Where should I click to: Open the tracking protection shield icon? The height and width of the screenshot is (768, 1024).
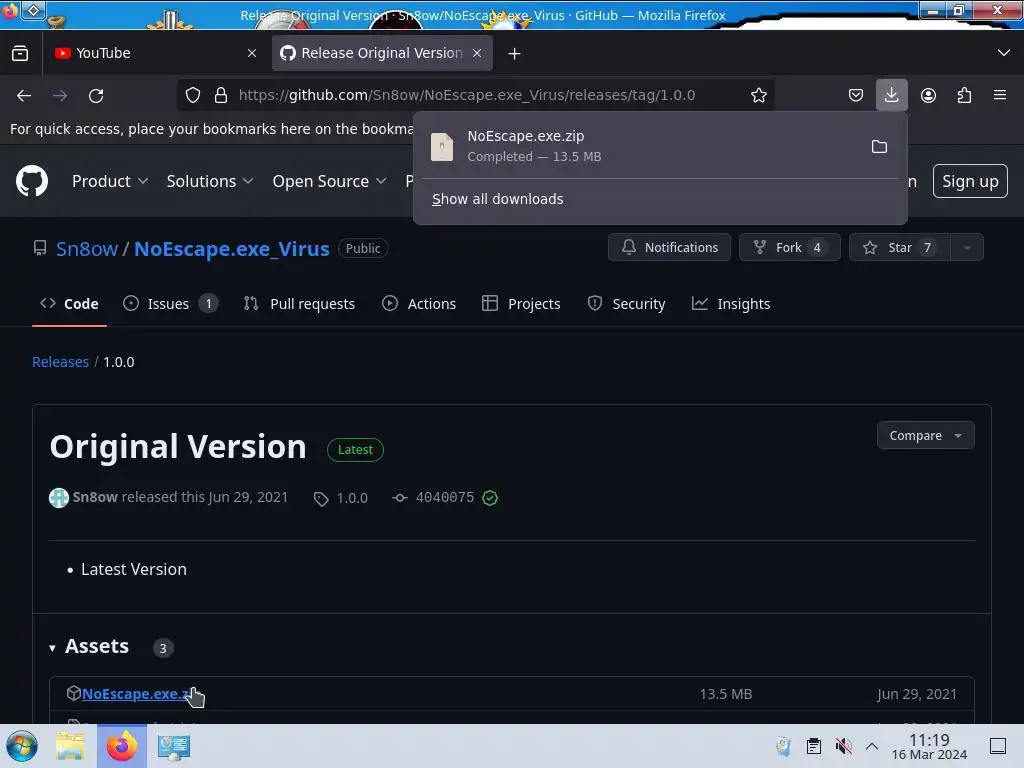coord(193,95)
